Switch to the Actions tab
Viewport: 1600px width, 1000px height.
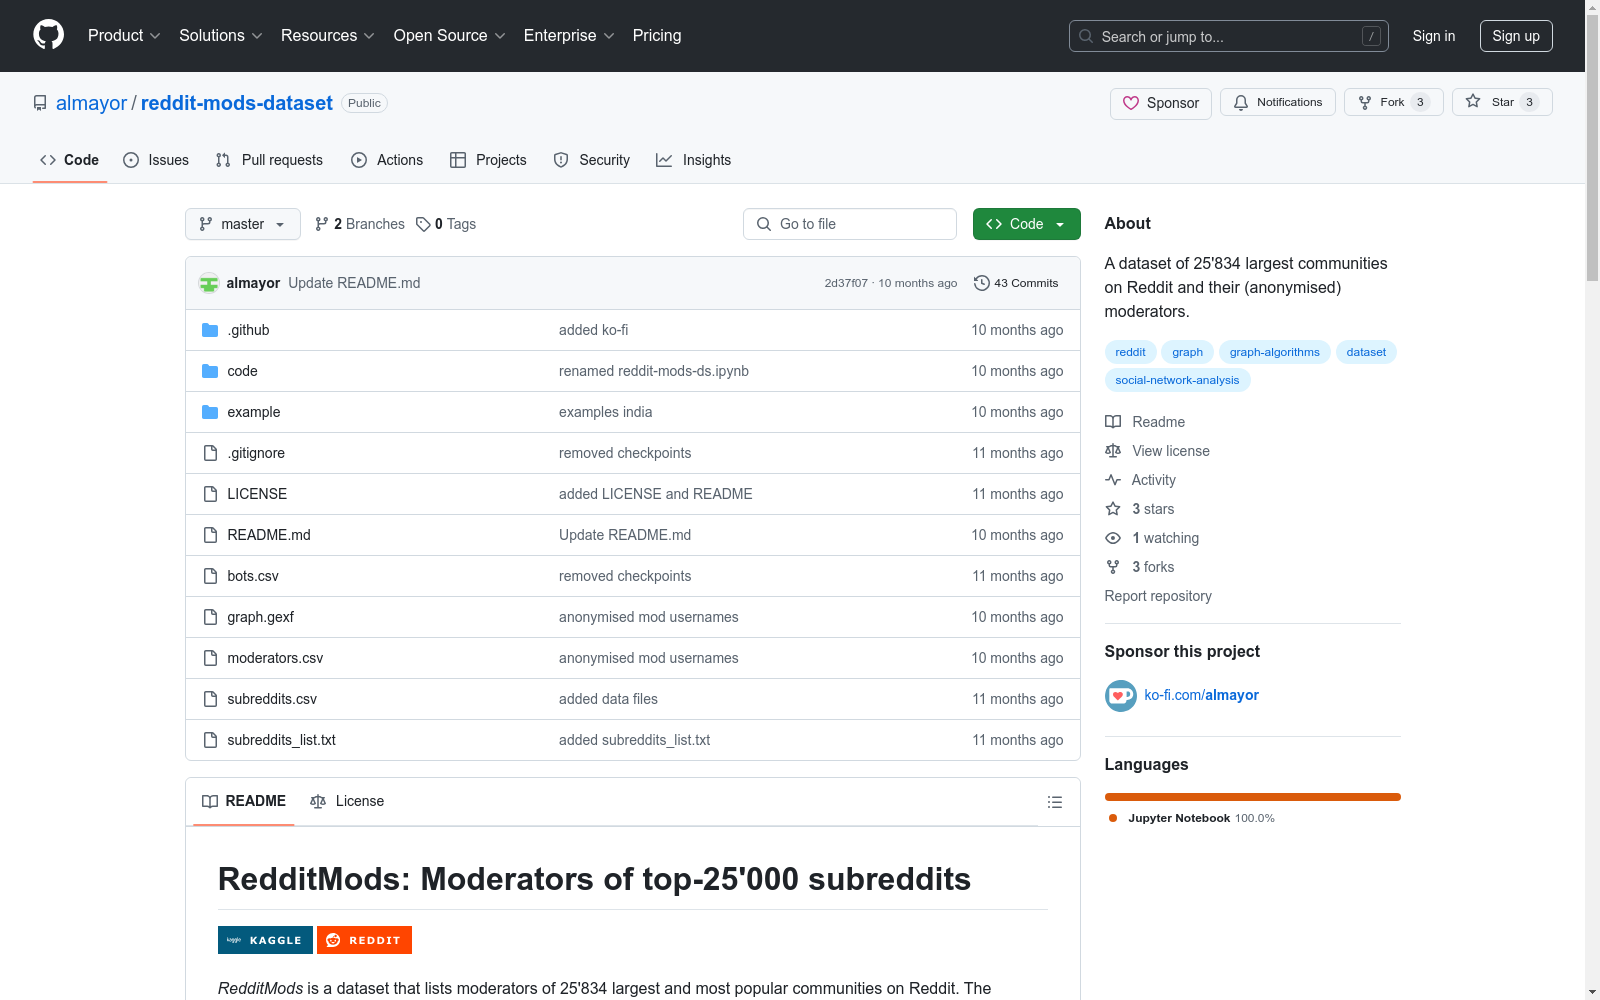pyautogui.click(x=387, y=160)
